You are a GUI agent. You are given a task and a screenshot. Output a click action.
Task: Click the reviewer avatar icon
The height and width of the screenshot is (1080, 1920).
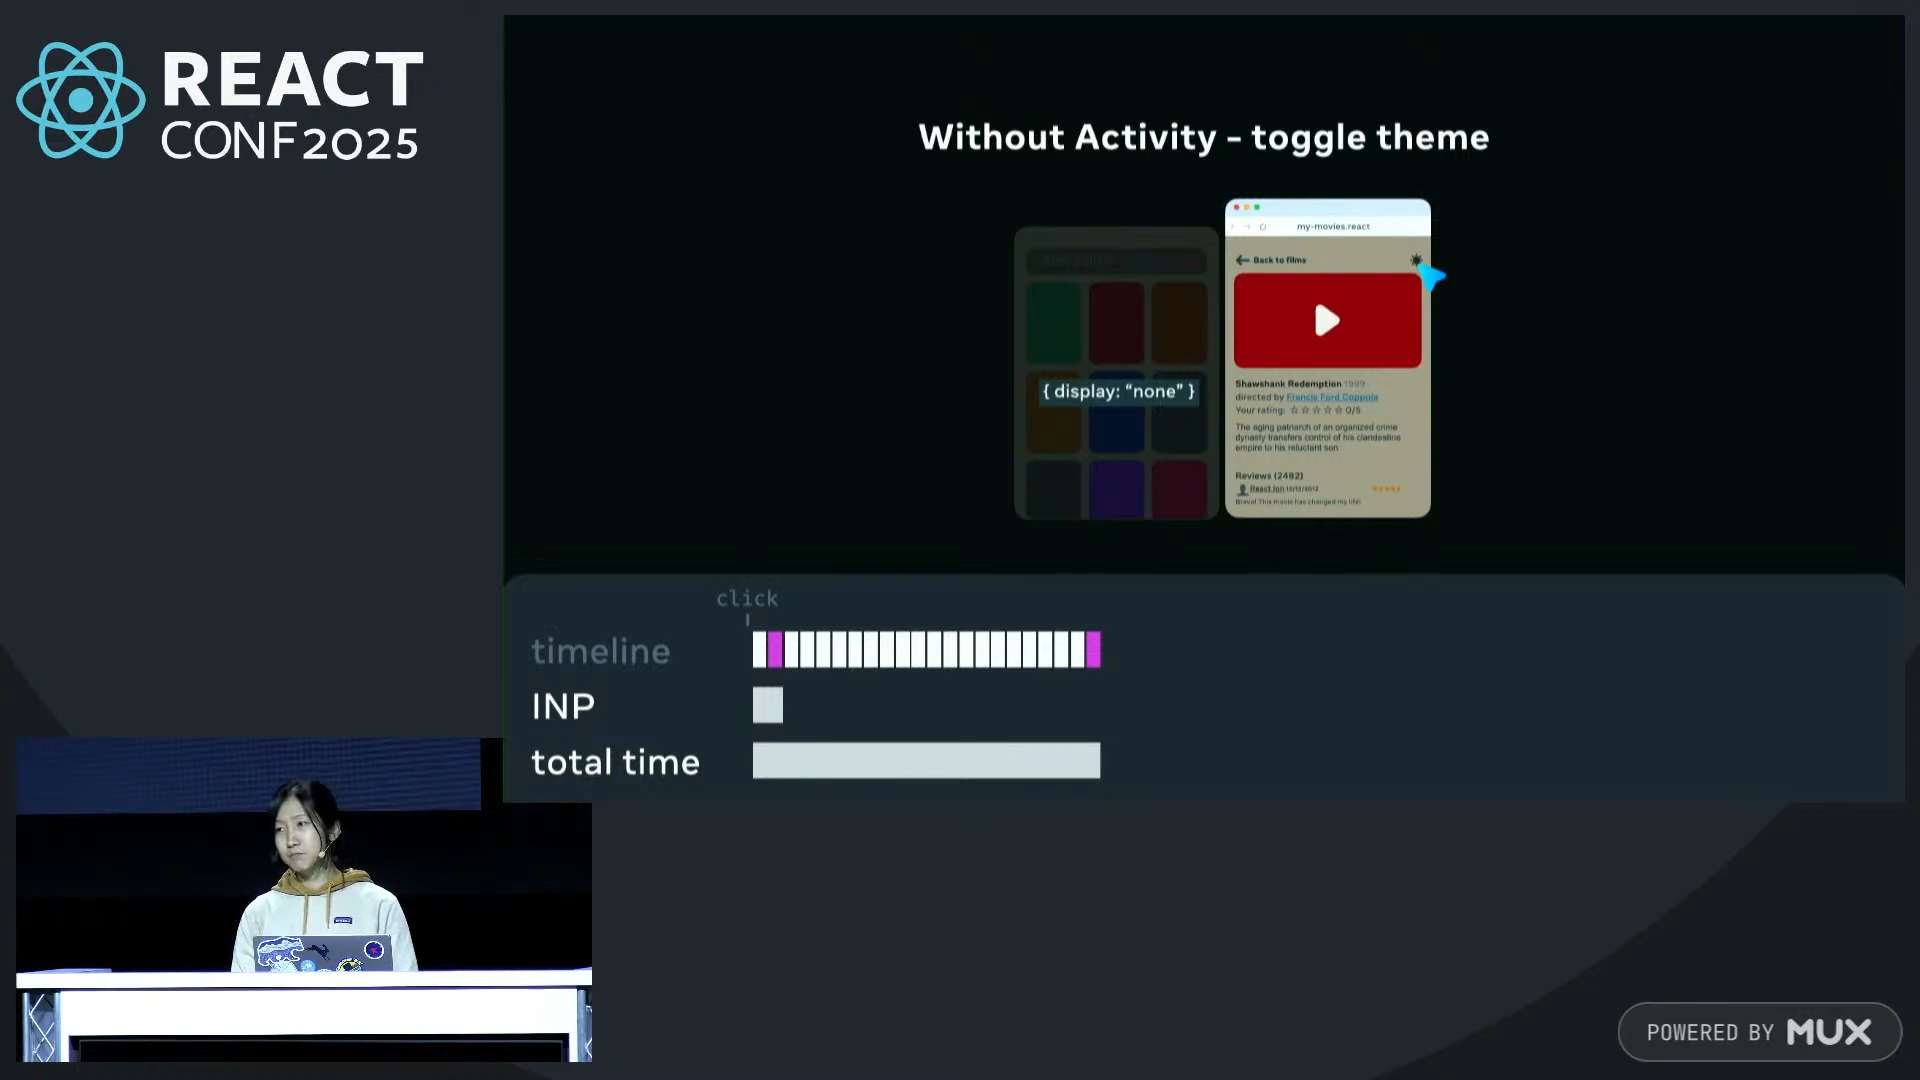point(1242,489)
